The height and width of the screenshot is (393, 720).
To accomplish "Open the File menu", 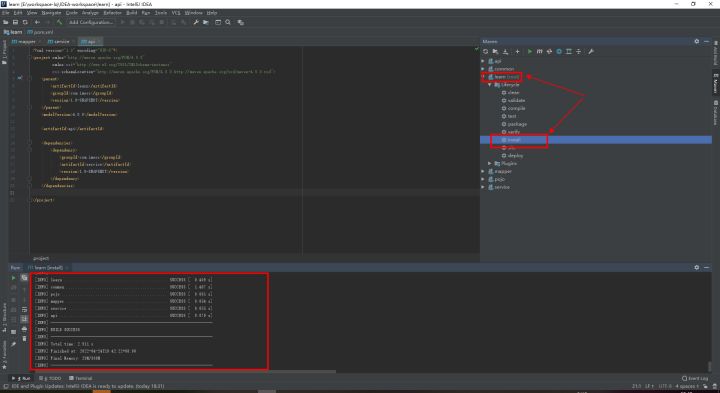I will [x=6, y=13].
